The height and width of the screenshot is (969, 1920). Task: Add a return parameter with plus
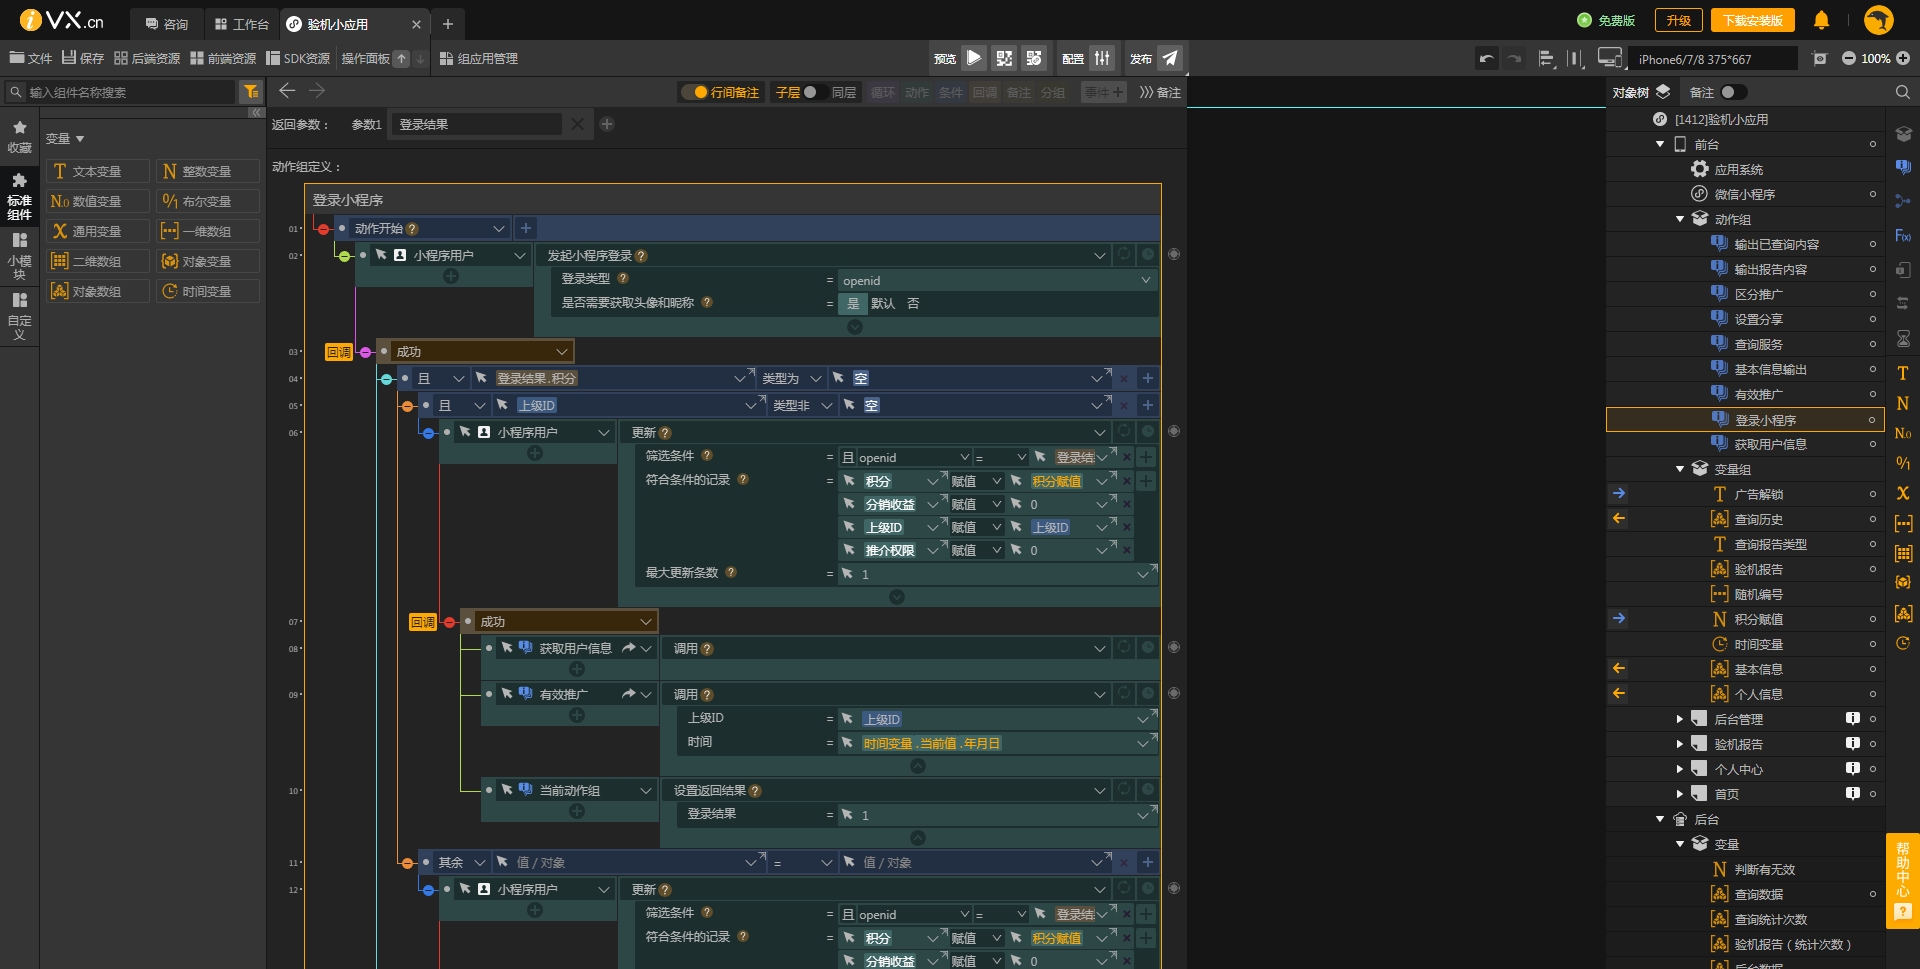pyautogui.click(x=607, y=124)
